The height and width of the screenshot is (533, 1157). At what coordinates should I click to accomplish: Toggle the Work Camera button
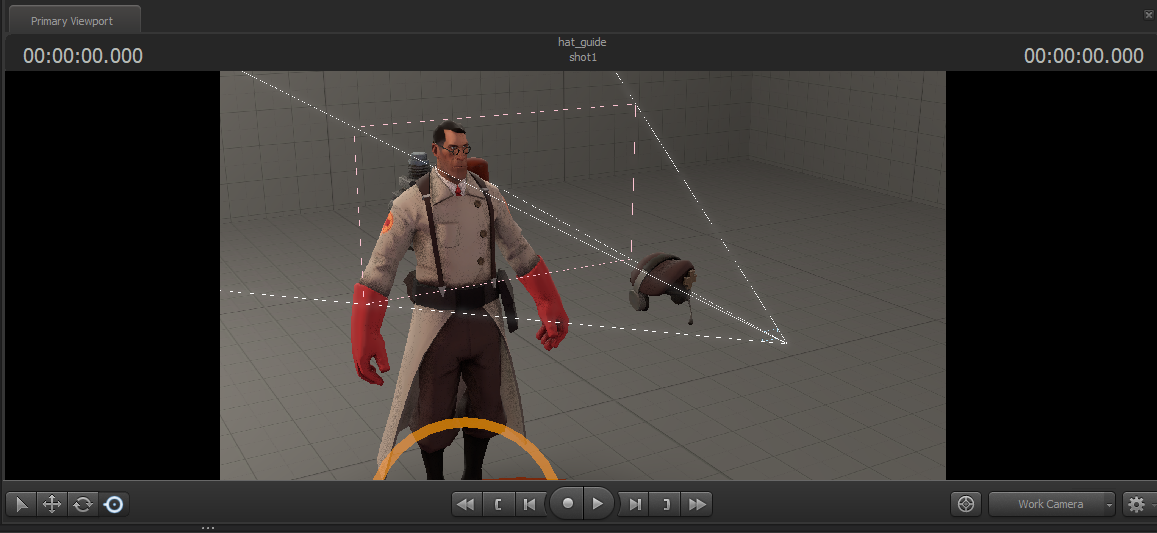(1050, 504)
